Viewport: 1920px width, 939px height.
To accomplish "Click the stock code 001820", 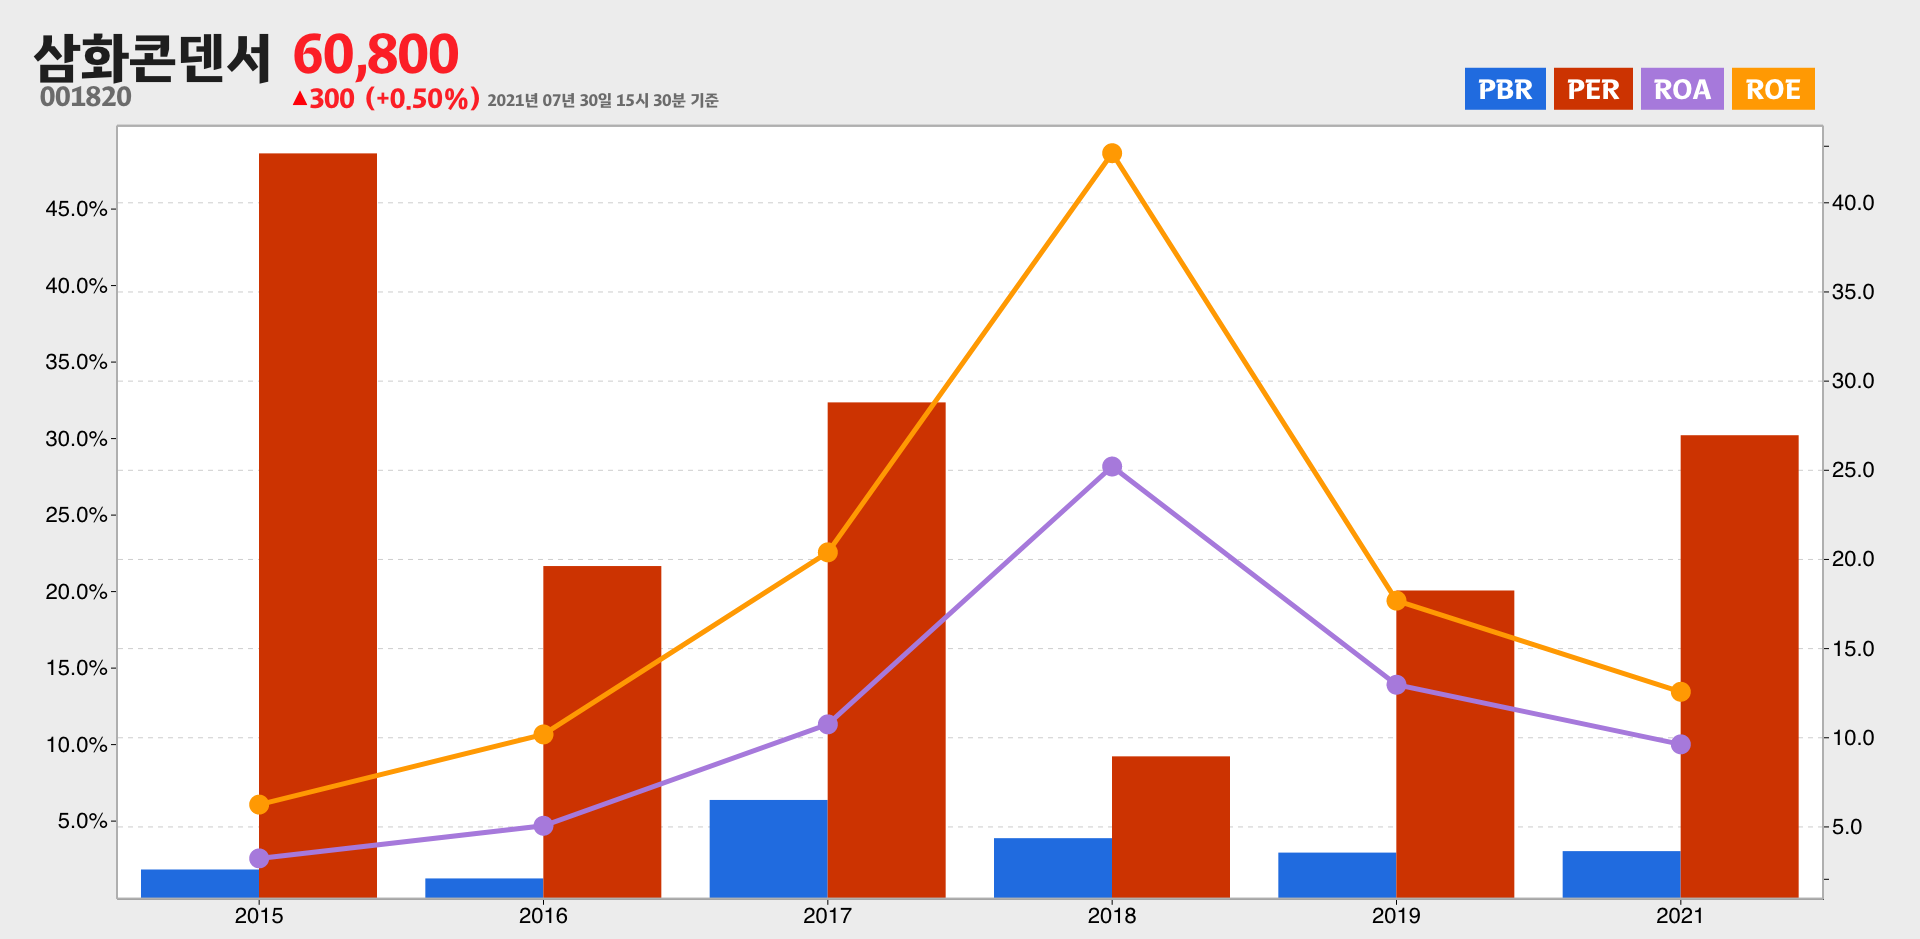I will (x=86, y=97).
